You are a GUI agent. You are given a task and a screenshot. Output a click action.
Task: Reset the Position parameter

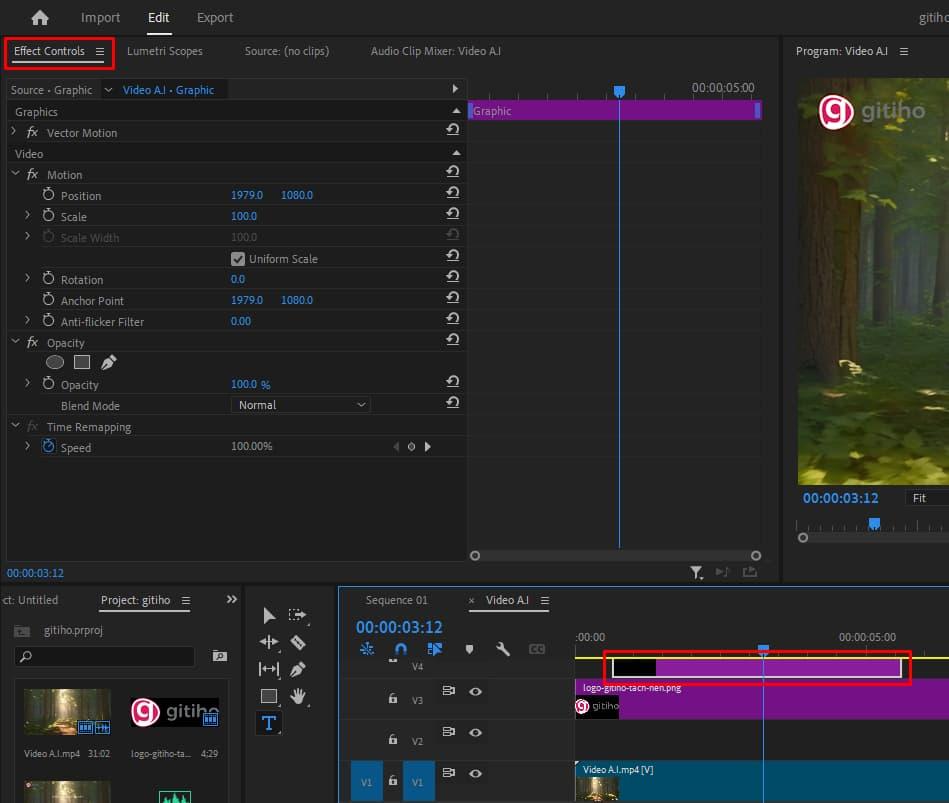[453, 195]
